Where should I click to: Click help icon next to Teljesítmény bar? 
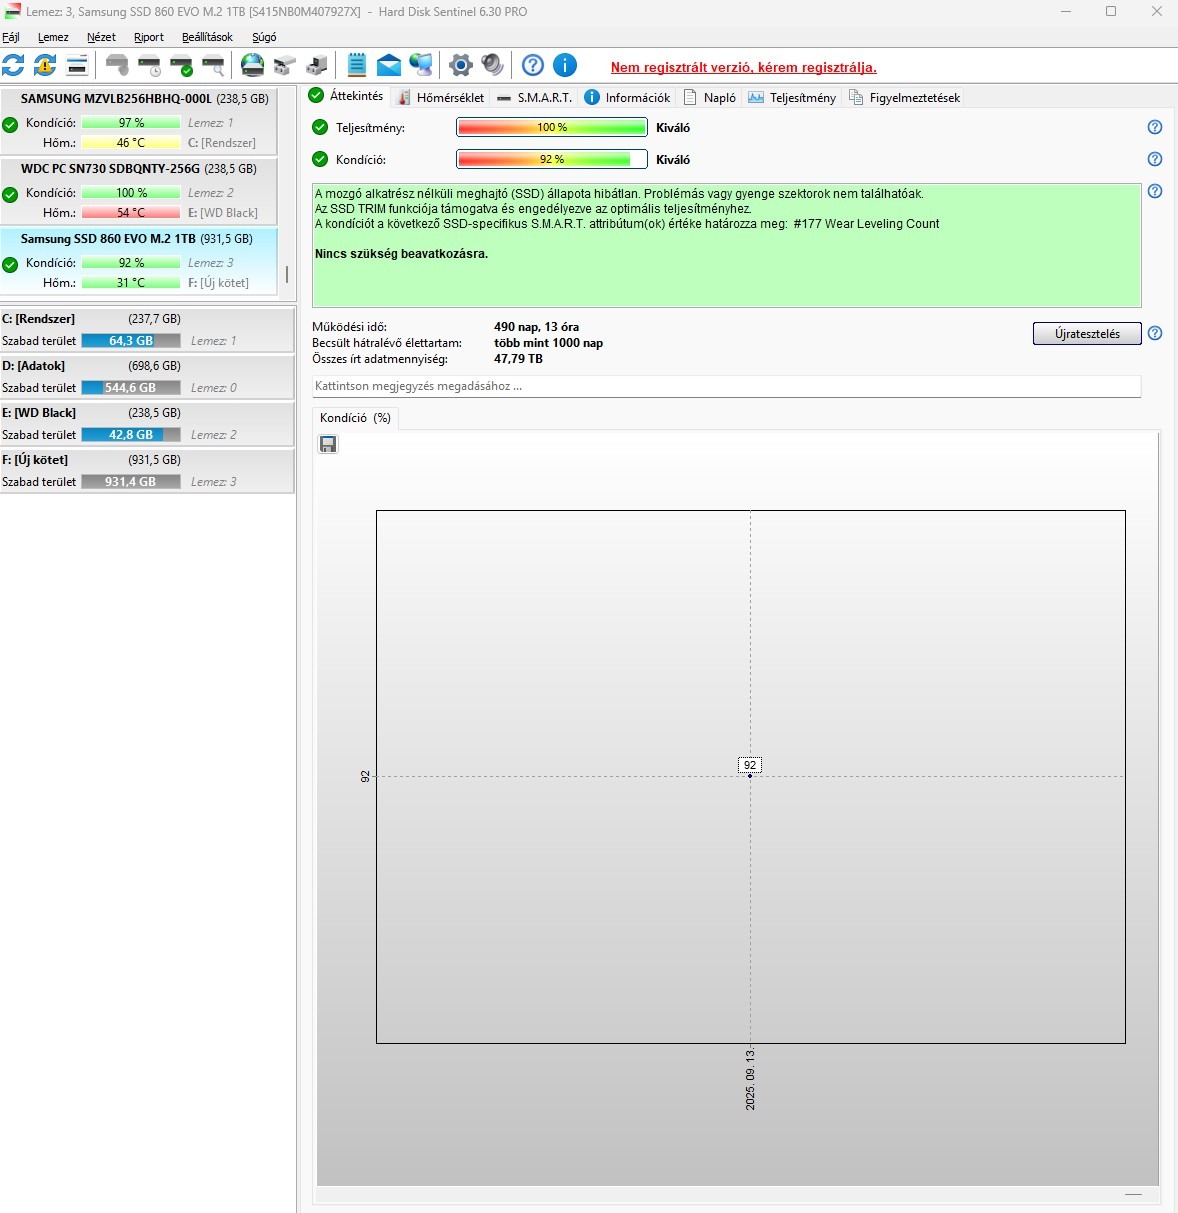tap(1155, 127)
